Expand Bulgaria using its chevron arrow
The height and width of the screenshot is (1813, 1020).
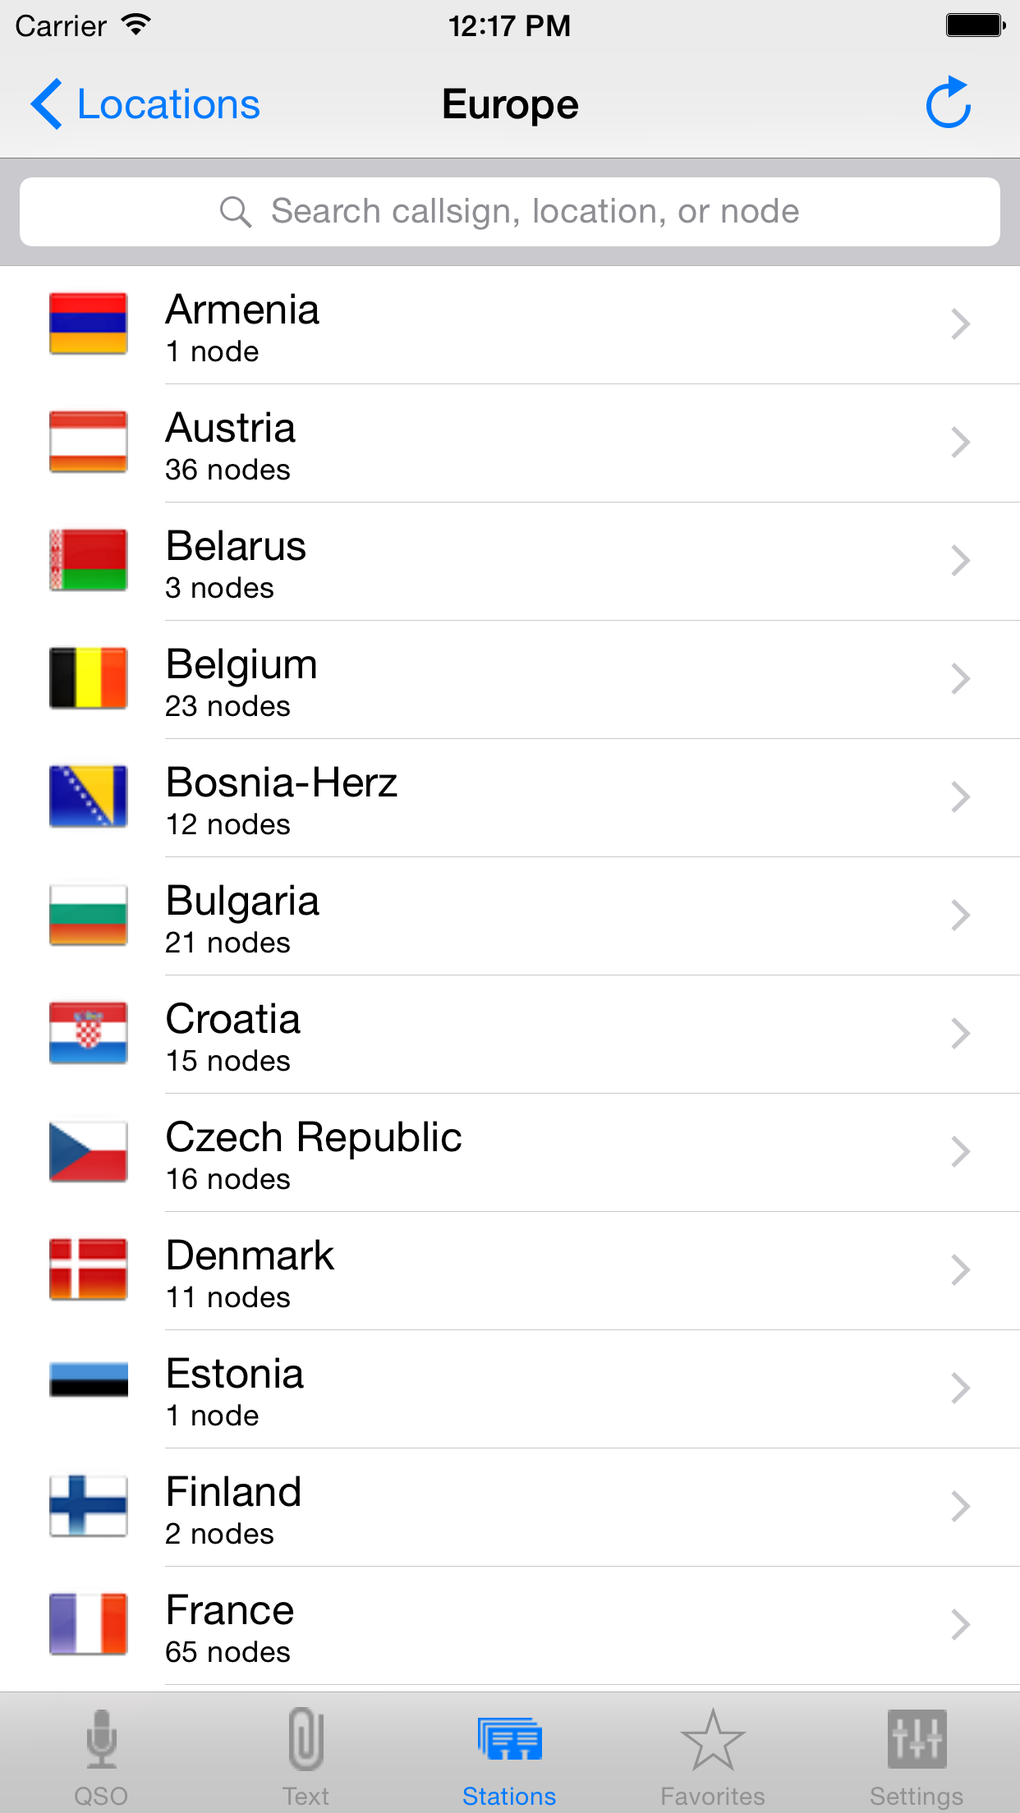pyautogui.click(x=960, y=915)
